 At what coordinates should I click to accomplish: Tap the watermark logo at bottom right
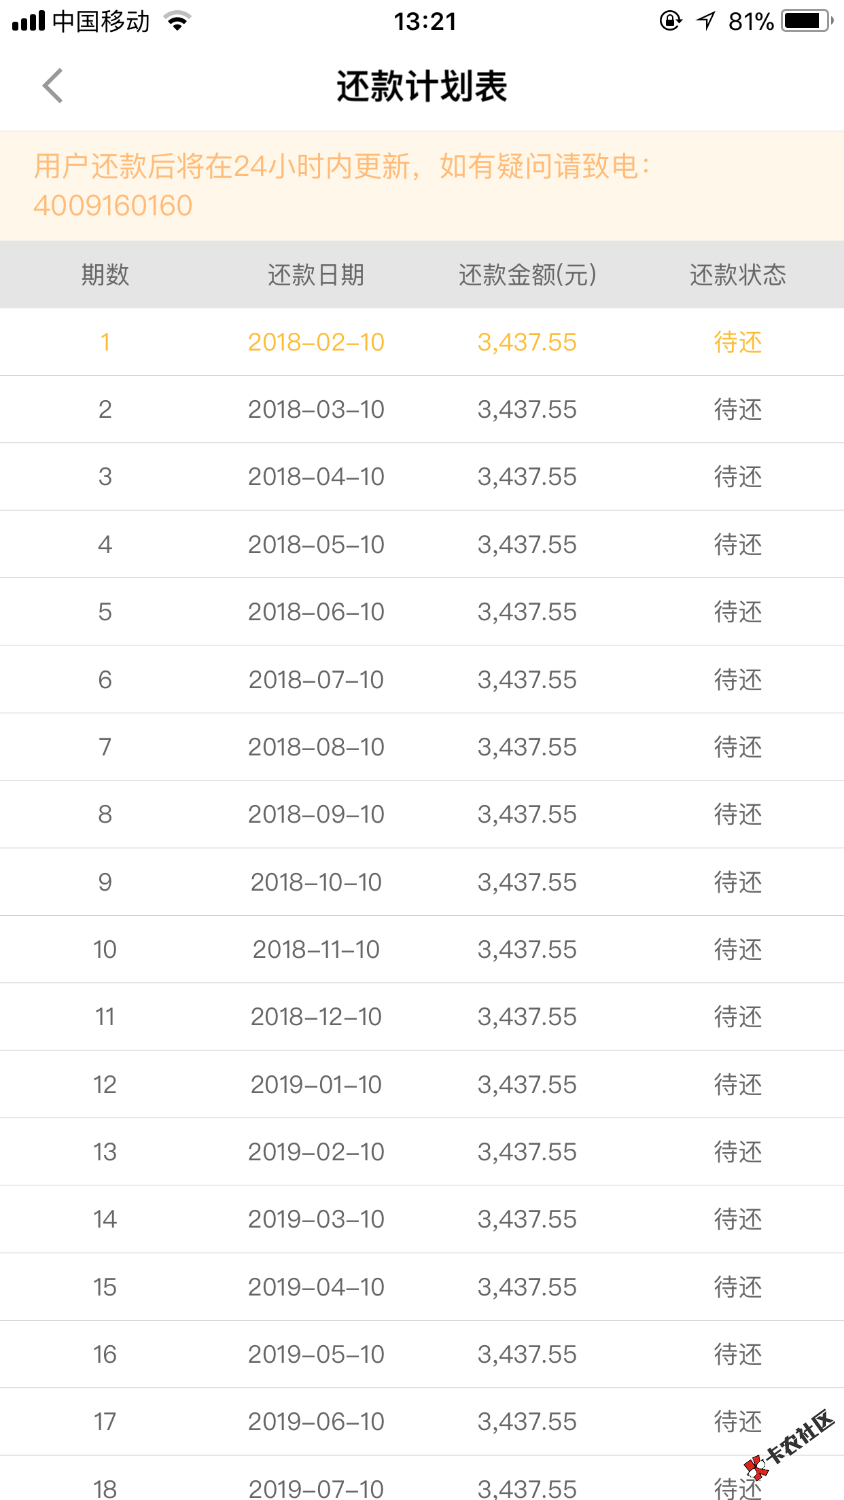[790, 1446]
